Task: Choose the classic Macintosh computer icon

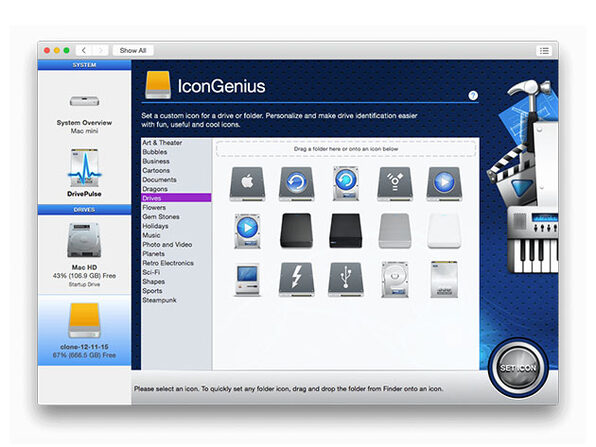Action: (247, 279)
